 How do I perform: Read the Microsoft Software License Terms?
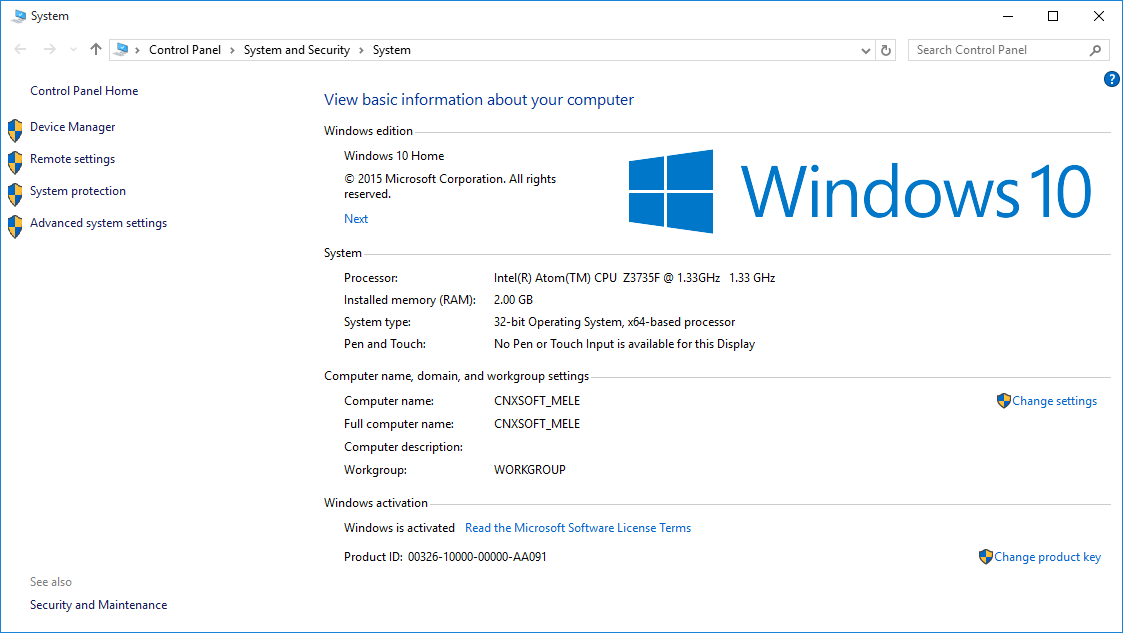[578, 528]
